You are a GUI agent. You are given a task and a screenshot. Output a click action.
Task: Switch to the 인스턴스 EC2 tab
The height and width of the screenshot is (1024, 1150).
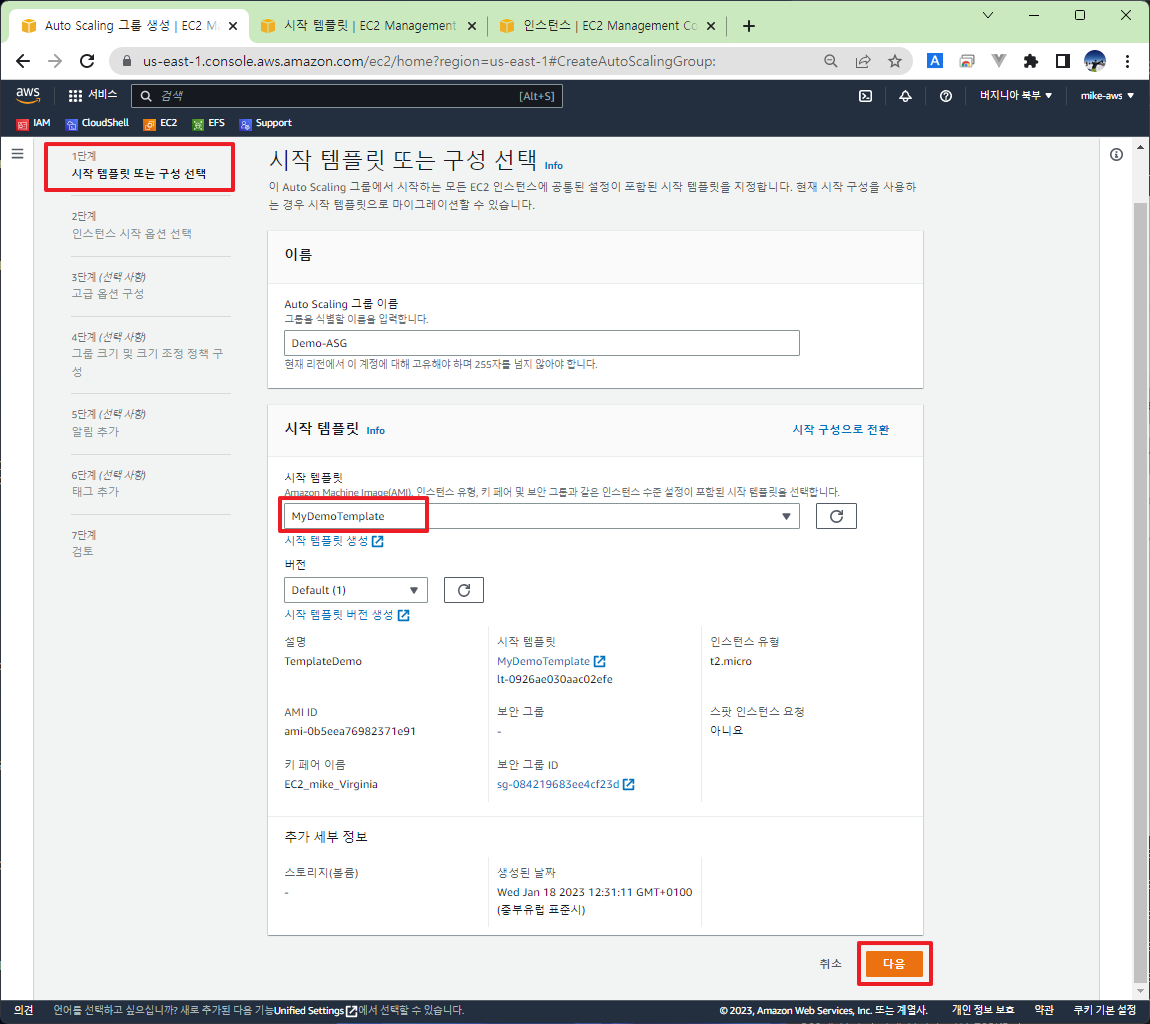[607, 26]
